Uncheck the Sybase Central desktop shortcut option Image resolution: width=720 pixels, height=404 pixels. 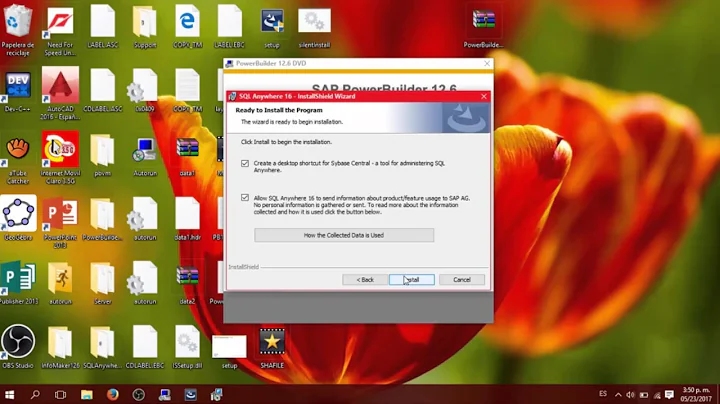coord(245,163)
